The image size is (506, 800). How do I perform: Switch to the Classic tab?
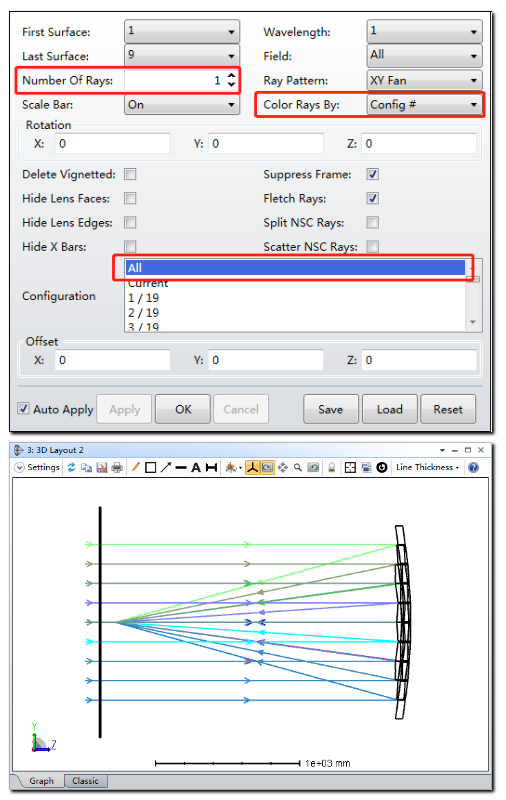click(85, 781)
